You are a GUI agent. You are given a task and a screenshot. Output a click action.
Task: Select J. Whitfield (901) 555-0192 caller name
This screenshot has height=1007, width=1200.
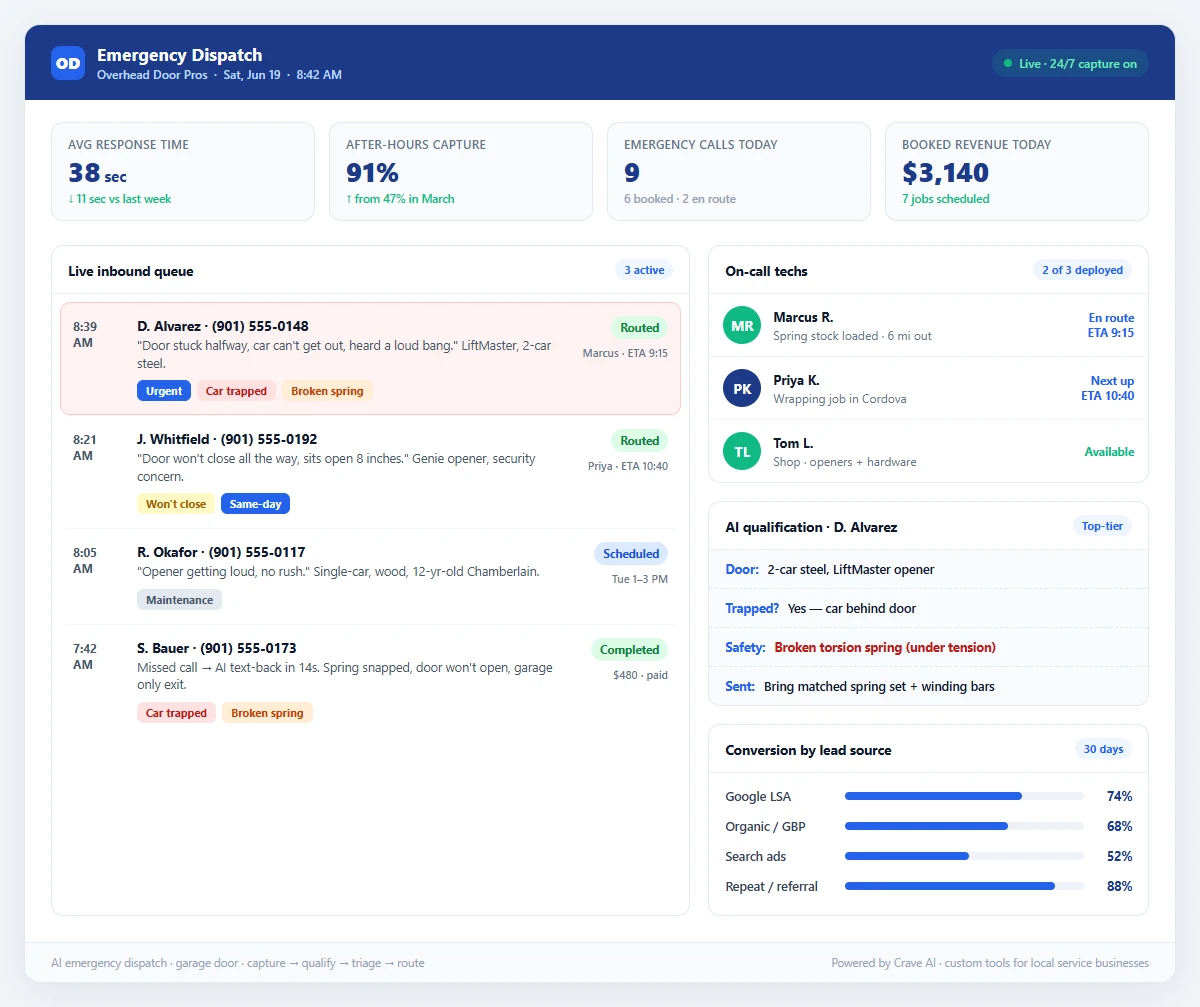[x=227, y=439]
